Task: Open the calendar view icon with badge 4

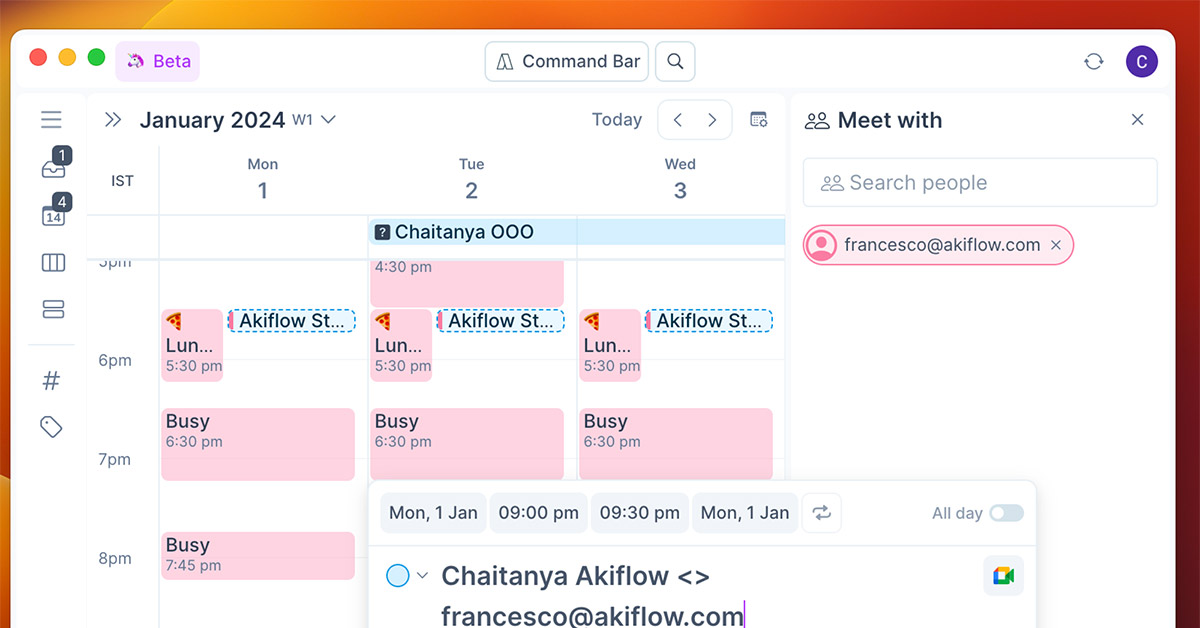Action: pos(53,216)
